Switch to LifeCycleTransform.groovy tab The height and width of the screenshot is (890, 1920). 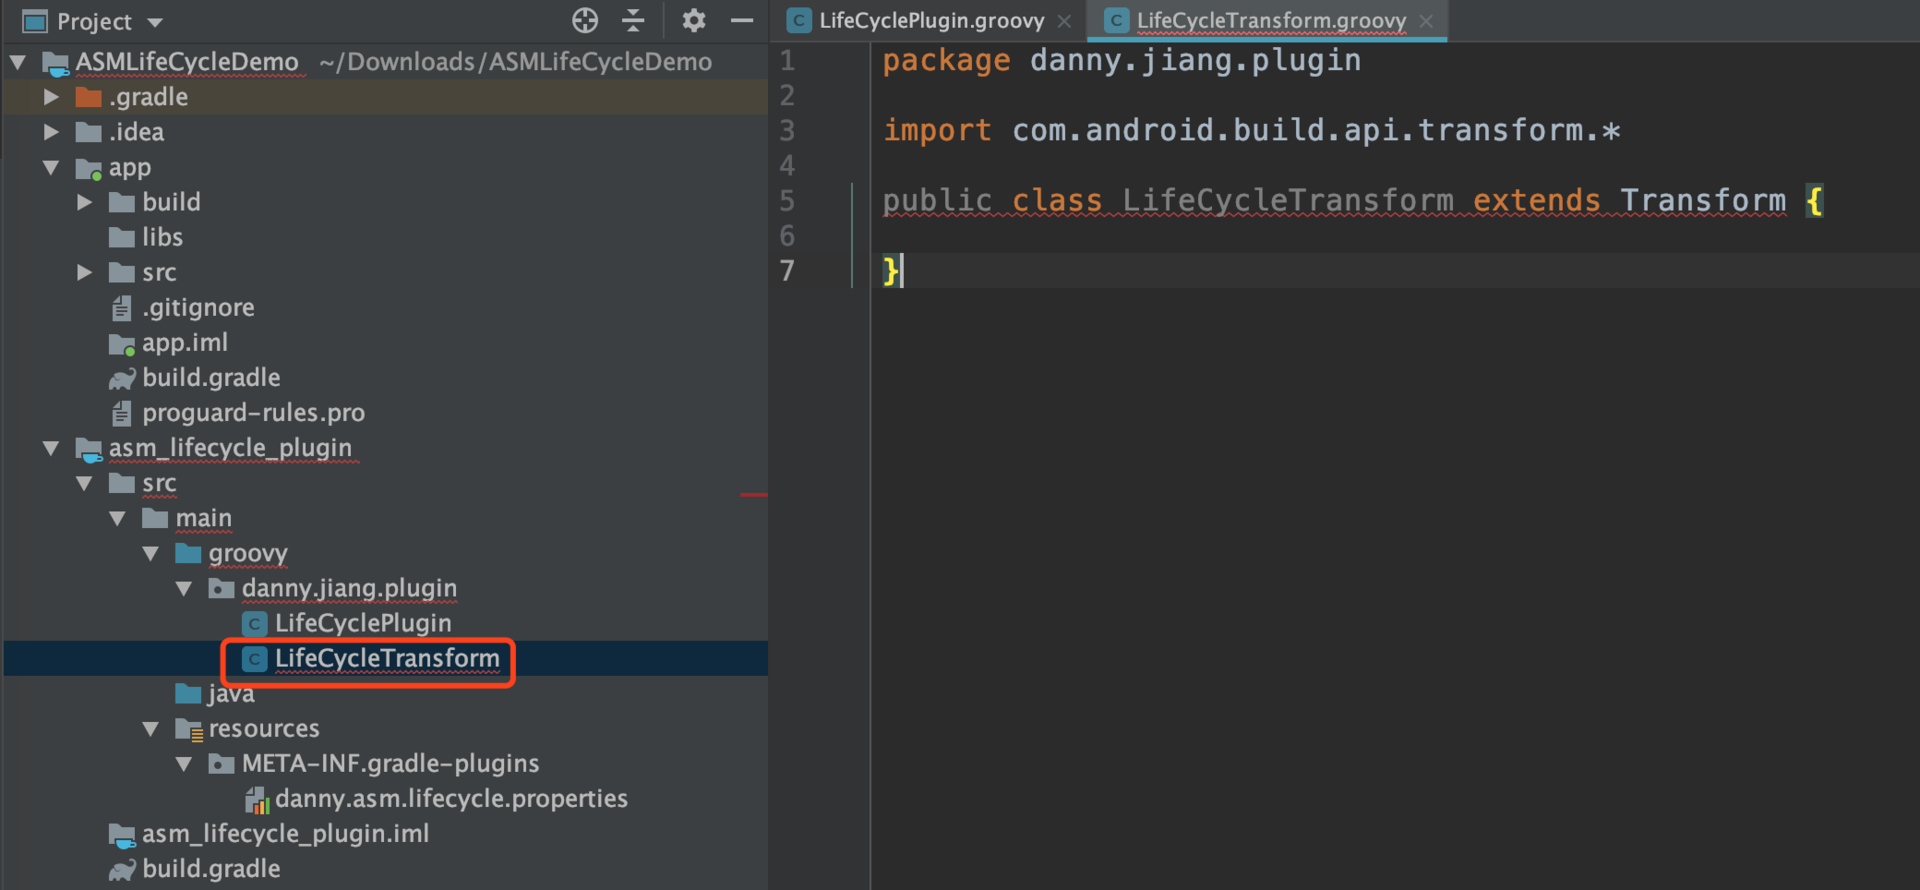point(1271,21)
